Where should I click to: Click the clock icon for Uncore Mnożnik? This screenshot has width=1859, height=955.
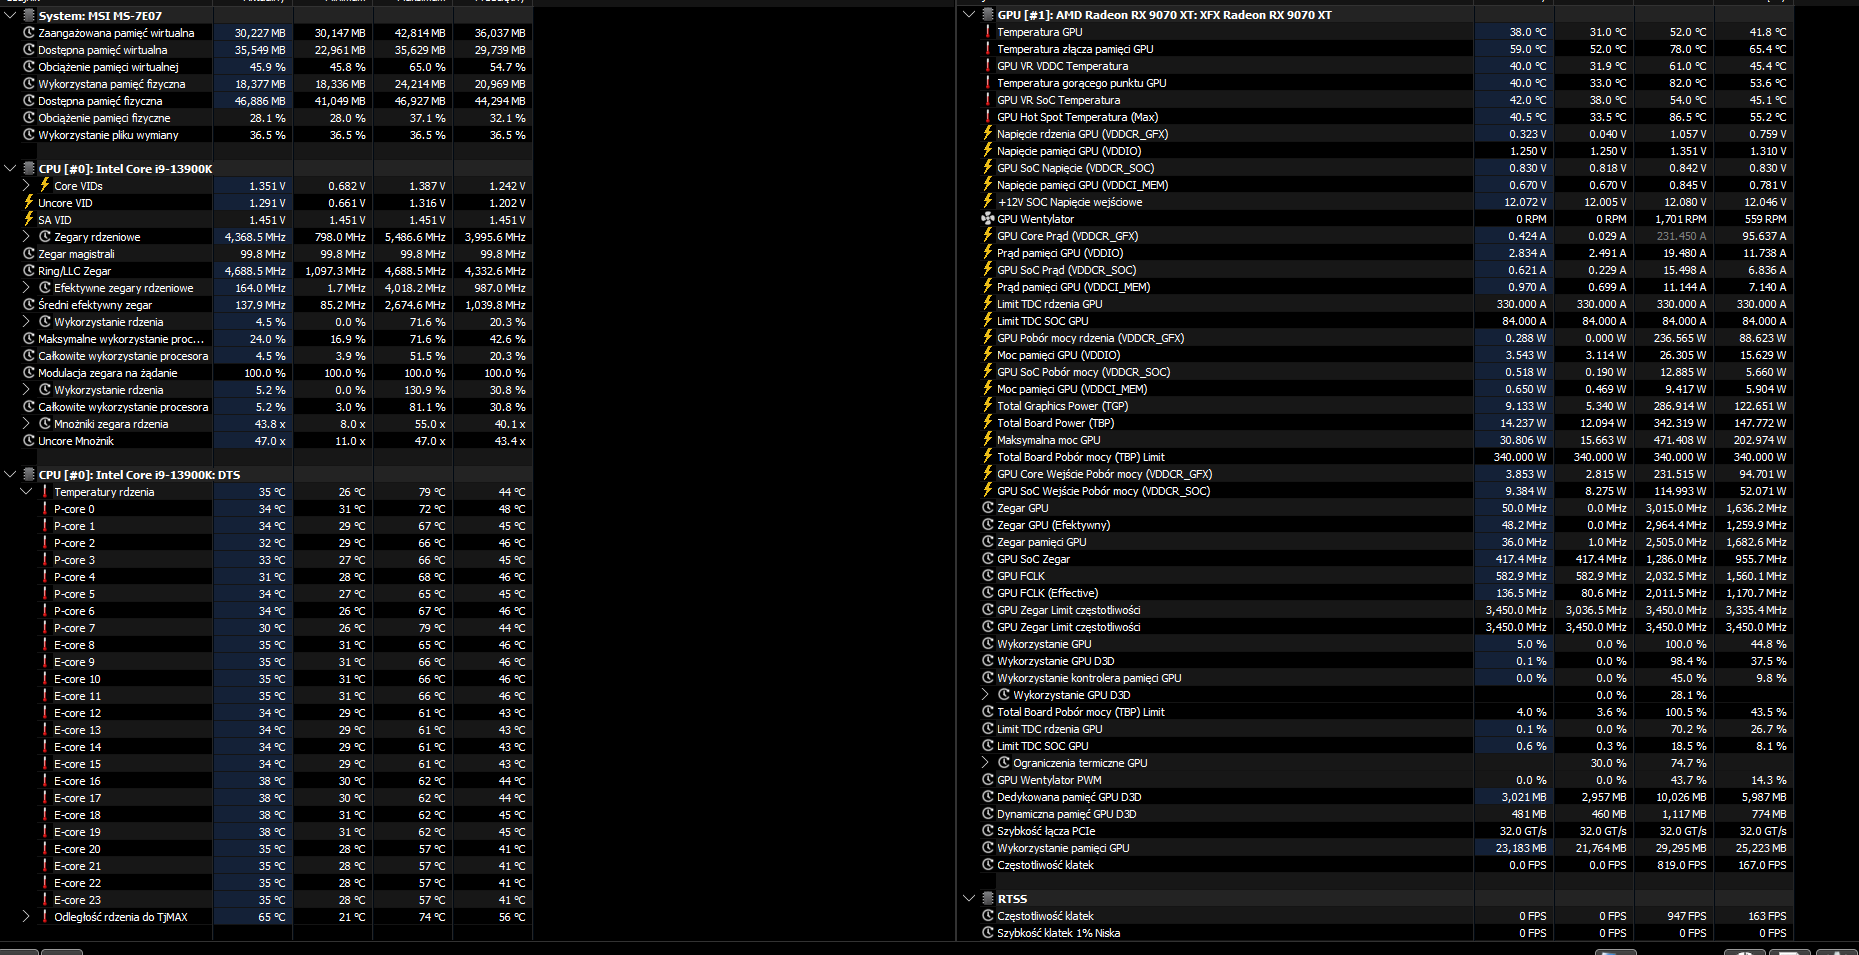(29, 441)
